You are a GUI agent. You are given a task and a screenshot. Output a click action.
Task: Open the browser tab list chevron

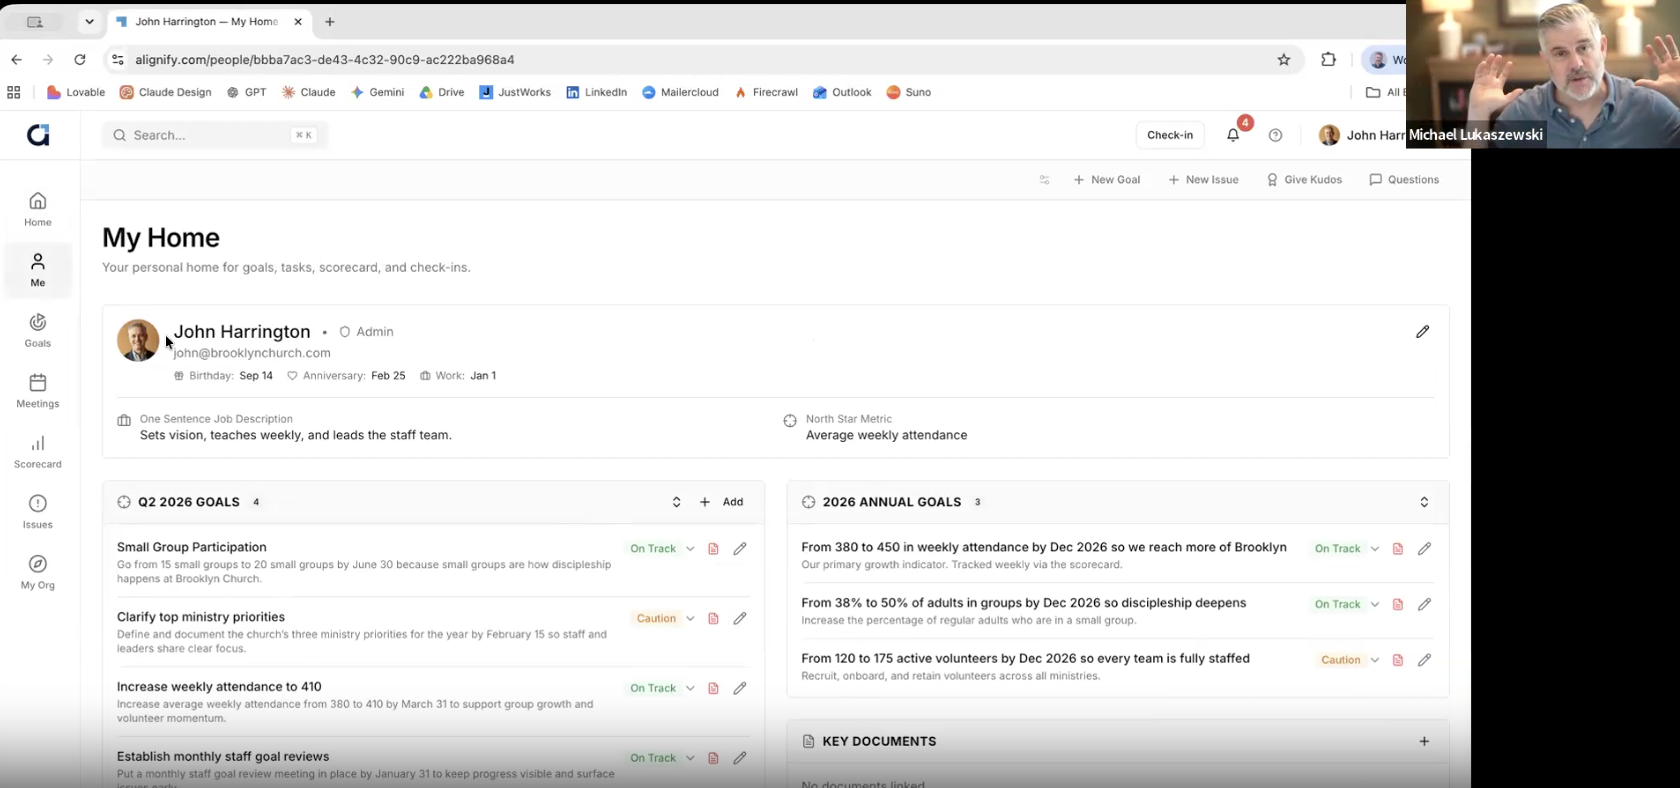click(x=89, y=21)
